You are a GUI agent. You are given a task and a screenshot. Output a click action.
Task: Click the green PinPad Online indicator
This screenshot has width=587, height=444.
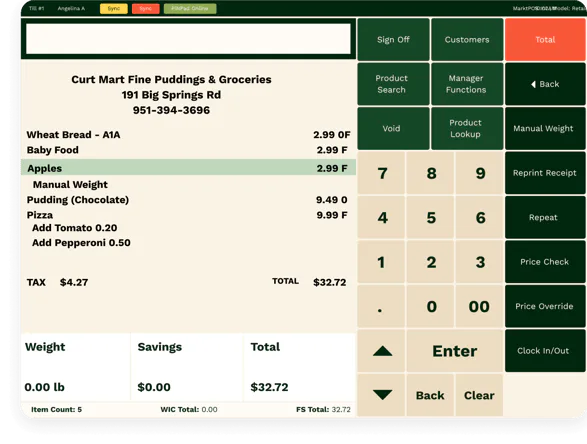pyautogui.click(x=190, y=9)
